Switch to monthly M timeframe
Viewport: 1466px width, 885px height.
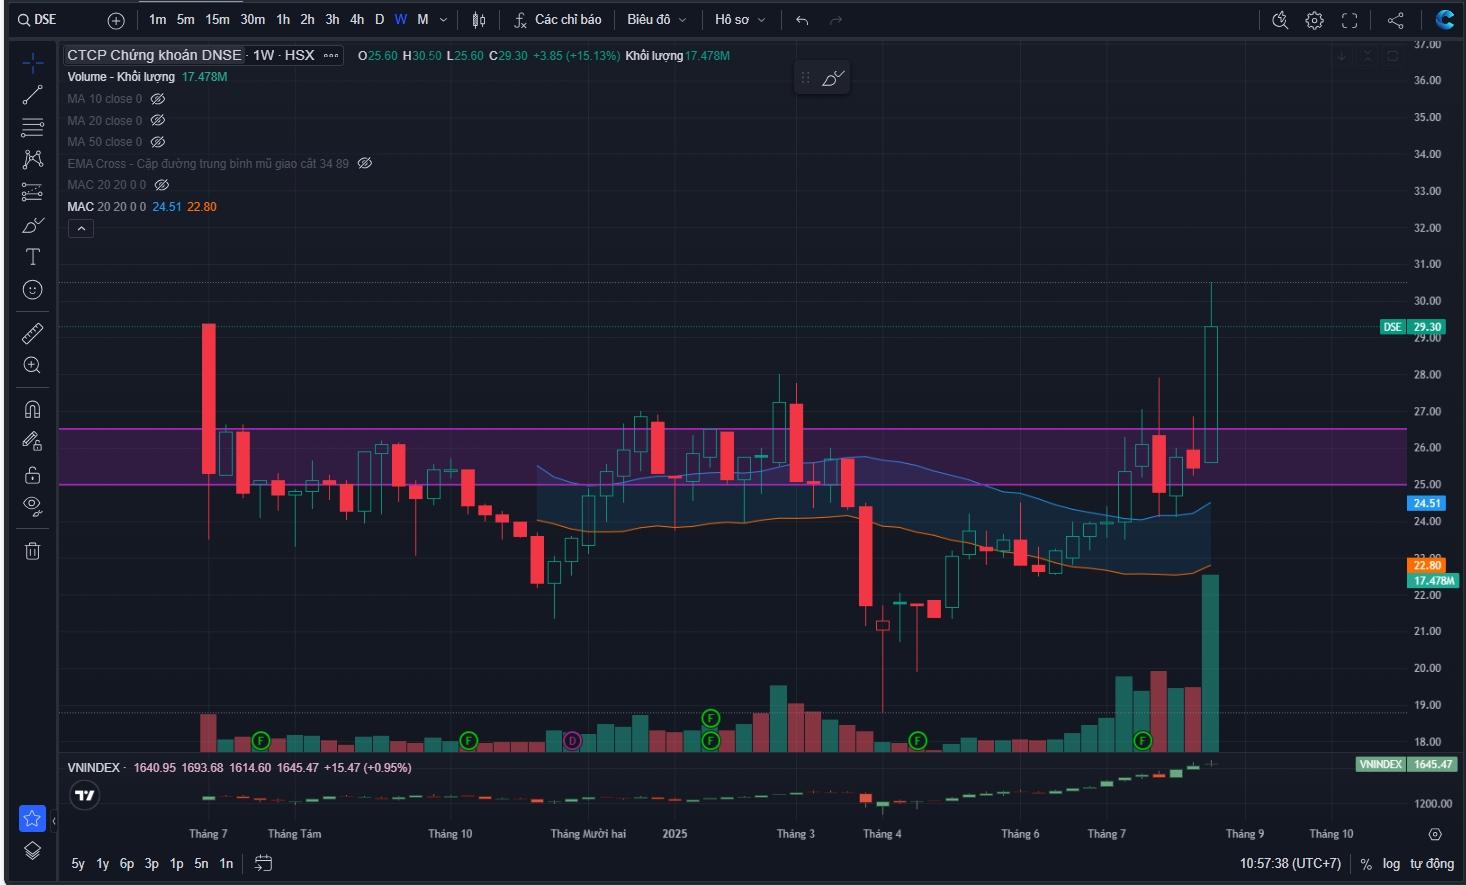(423, 20)
